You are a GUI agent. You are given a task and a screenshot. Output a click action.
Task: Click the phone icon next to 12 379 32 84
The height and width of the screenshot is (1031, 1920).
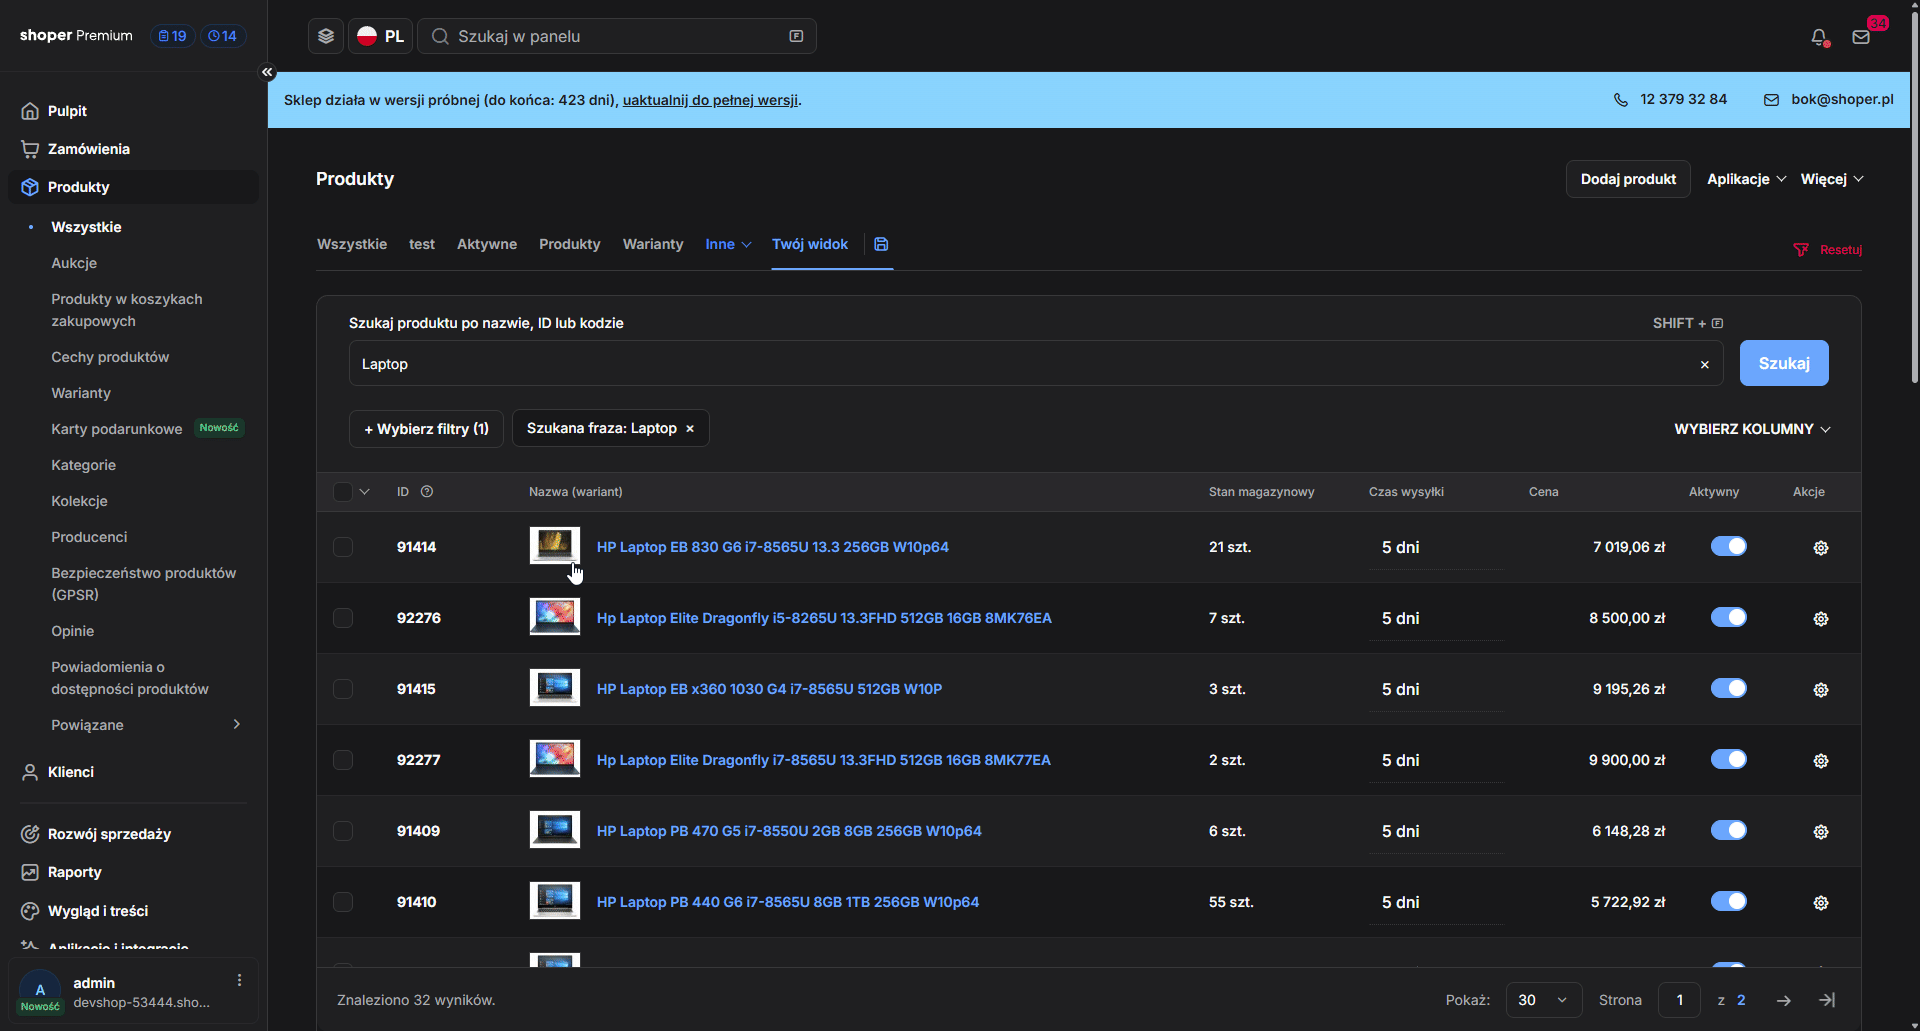point(1621,100)
